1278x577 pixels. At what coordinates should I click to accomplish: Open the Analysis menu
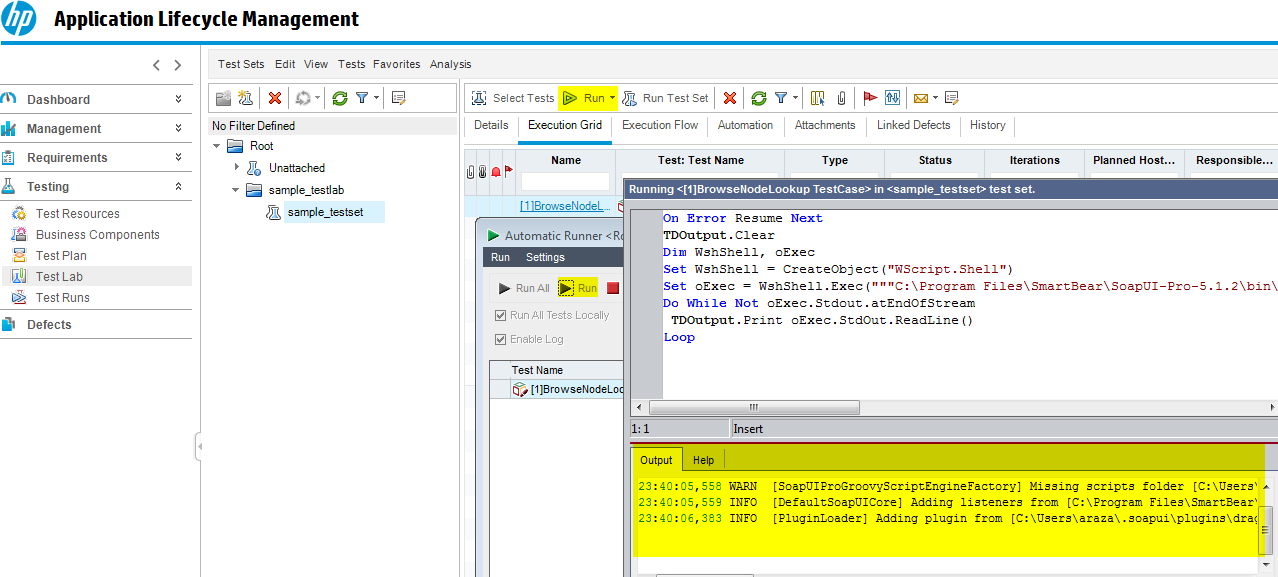coord(451,63)
